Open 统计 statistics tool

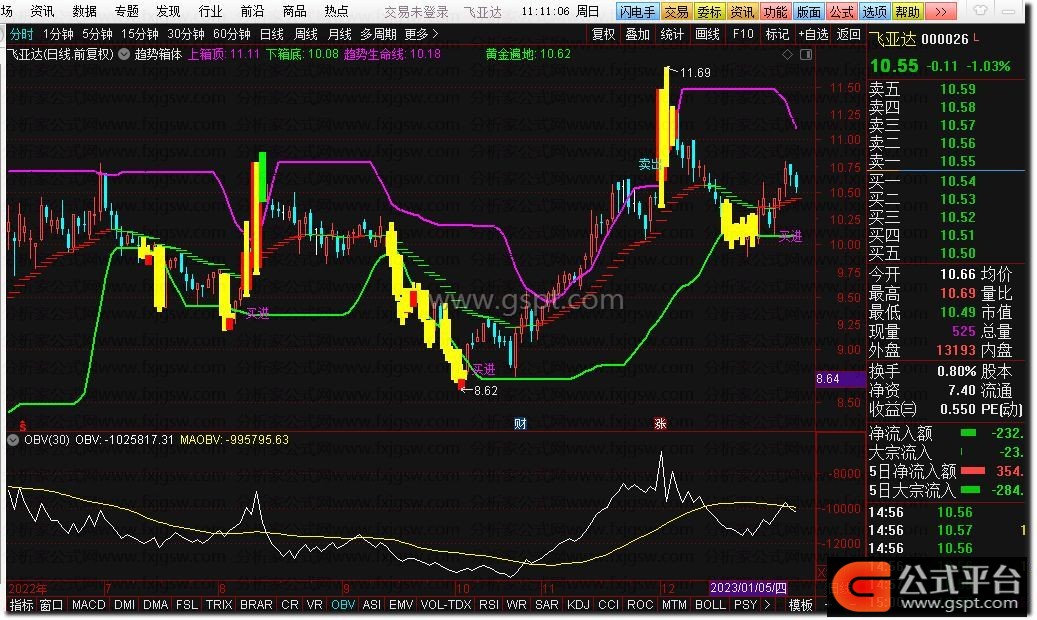[x=672, y=34]
